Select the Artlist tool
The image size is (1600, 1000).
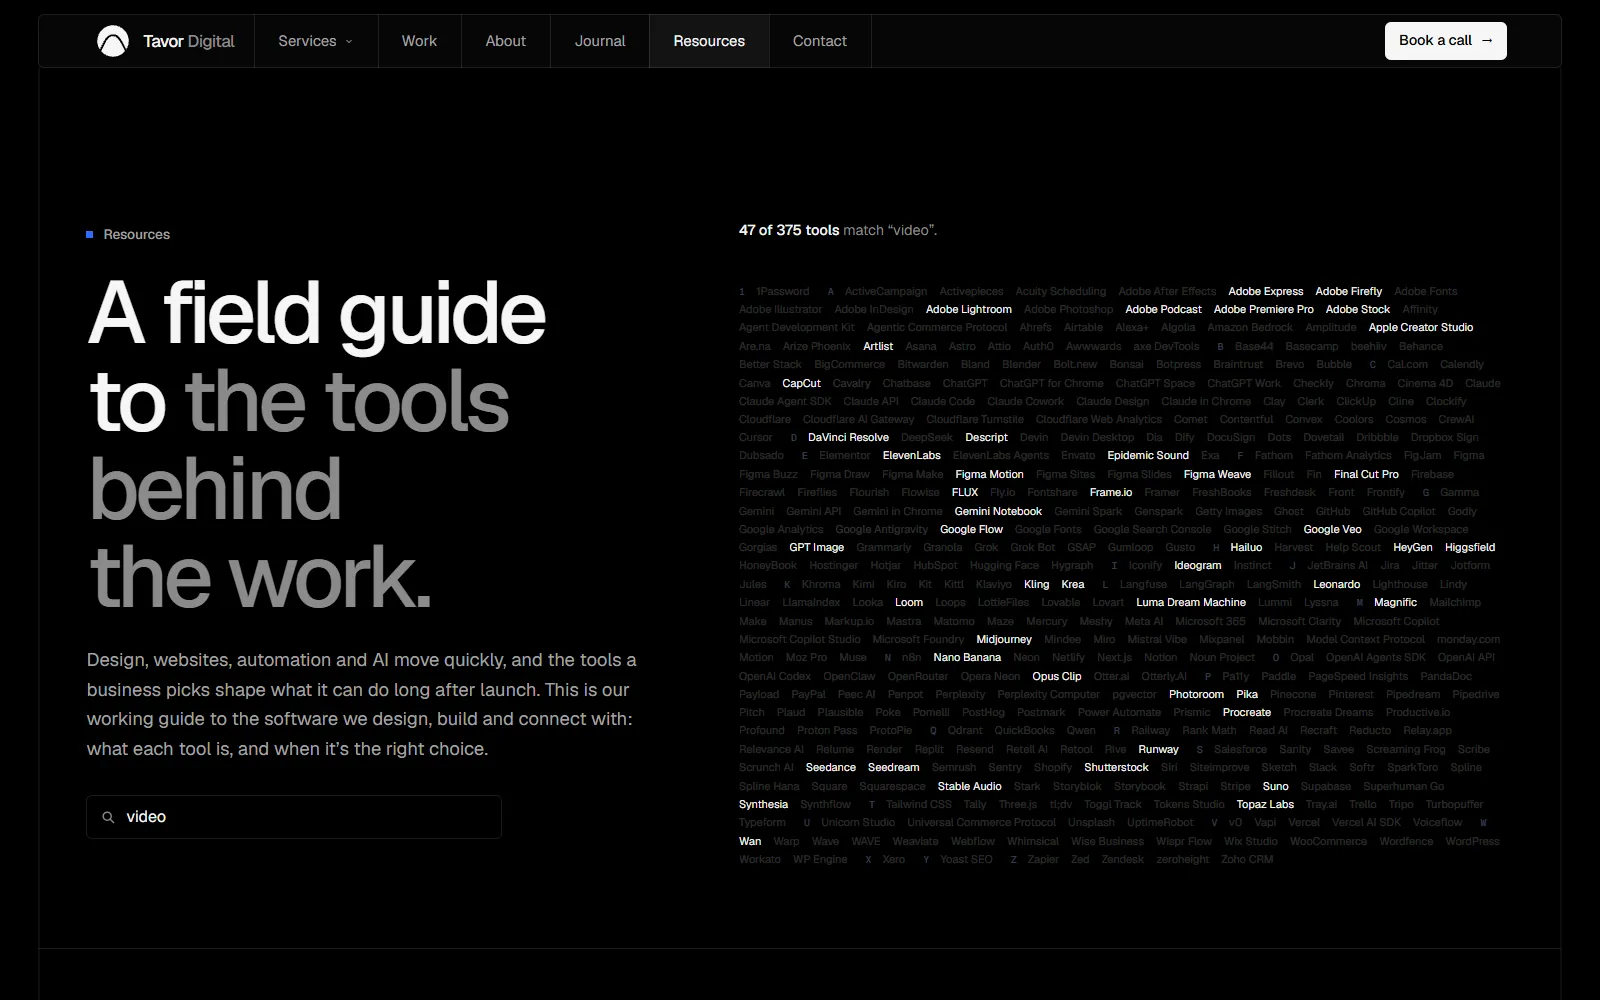[878, 346]
